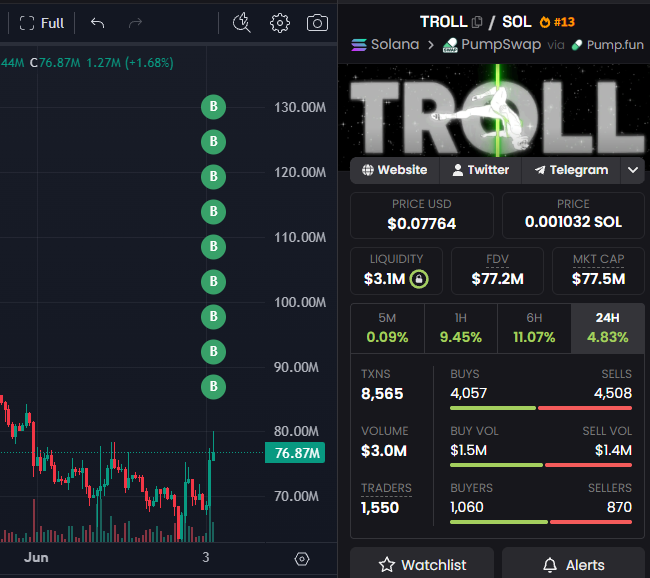Open trending rank #13 flame badge

click(x=557, y=22)
